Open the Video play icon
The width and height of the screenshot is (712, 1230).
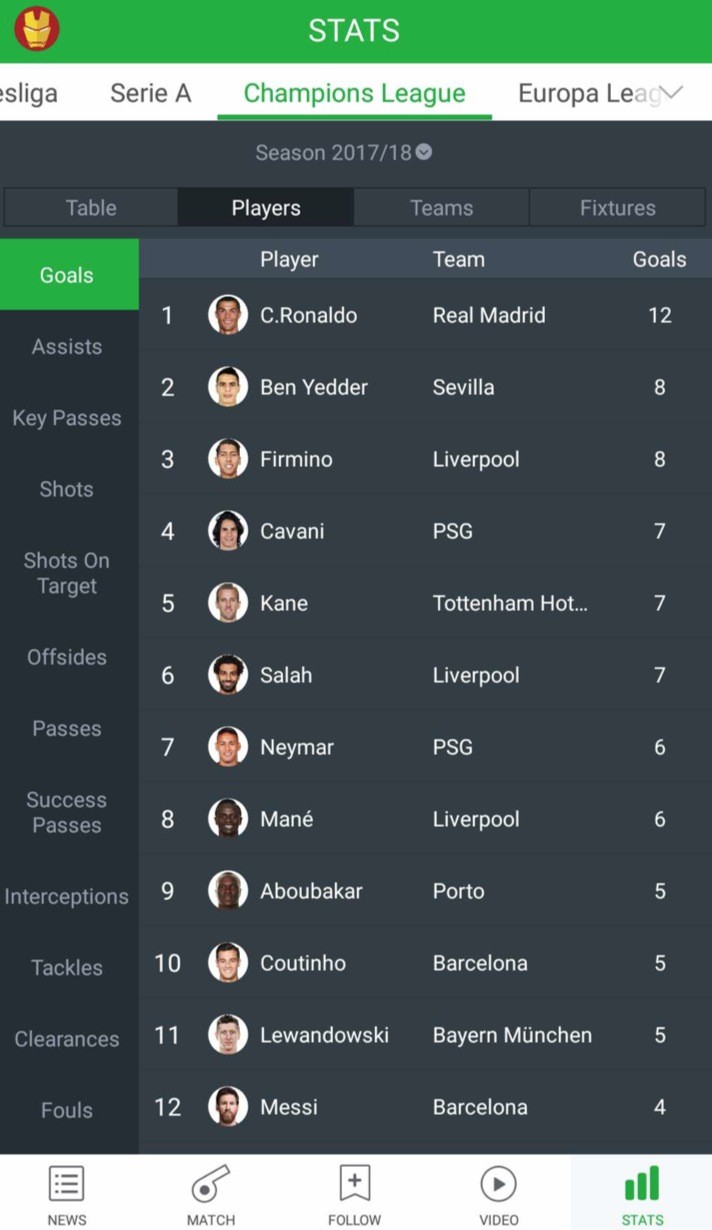click(x=498, y=1185)
